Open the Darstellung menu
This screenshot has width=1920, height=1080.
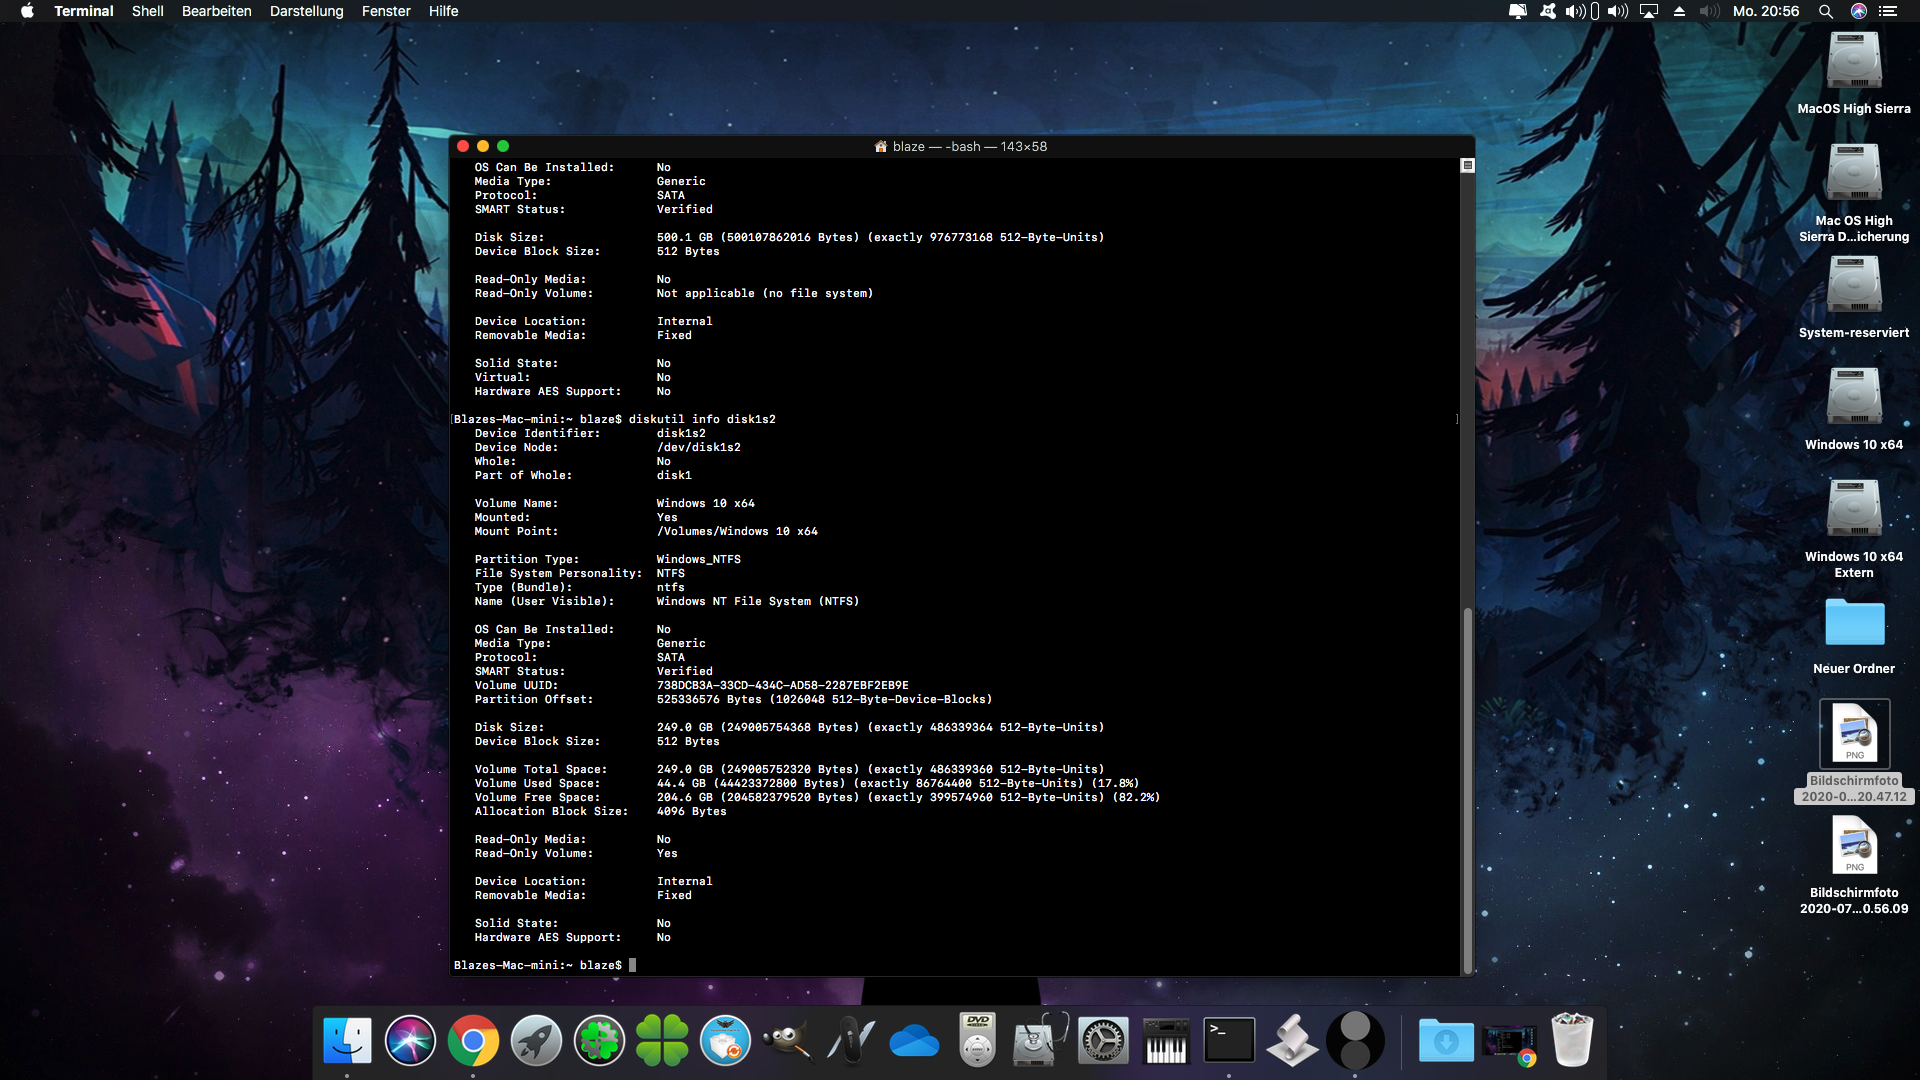tap(306, 11)
